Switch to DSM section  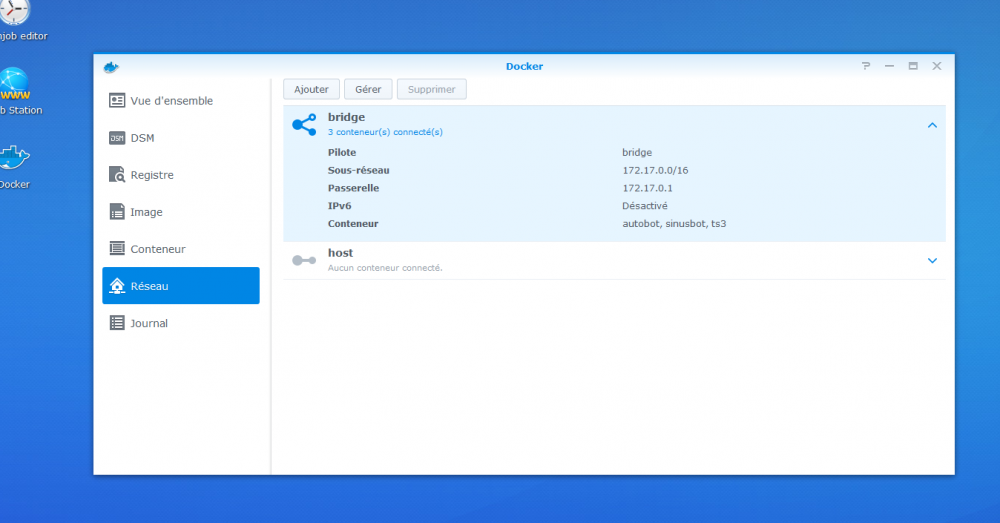(x=180, y=138)
